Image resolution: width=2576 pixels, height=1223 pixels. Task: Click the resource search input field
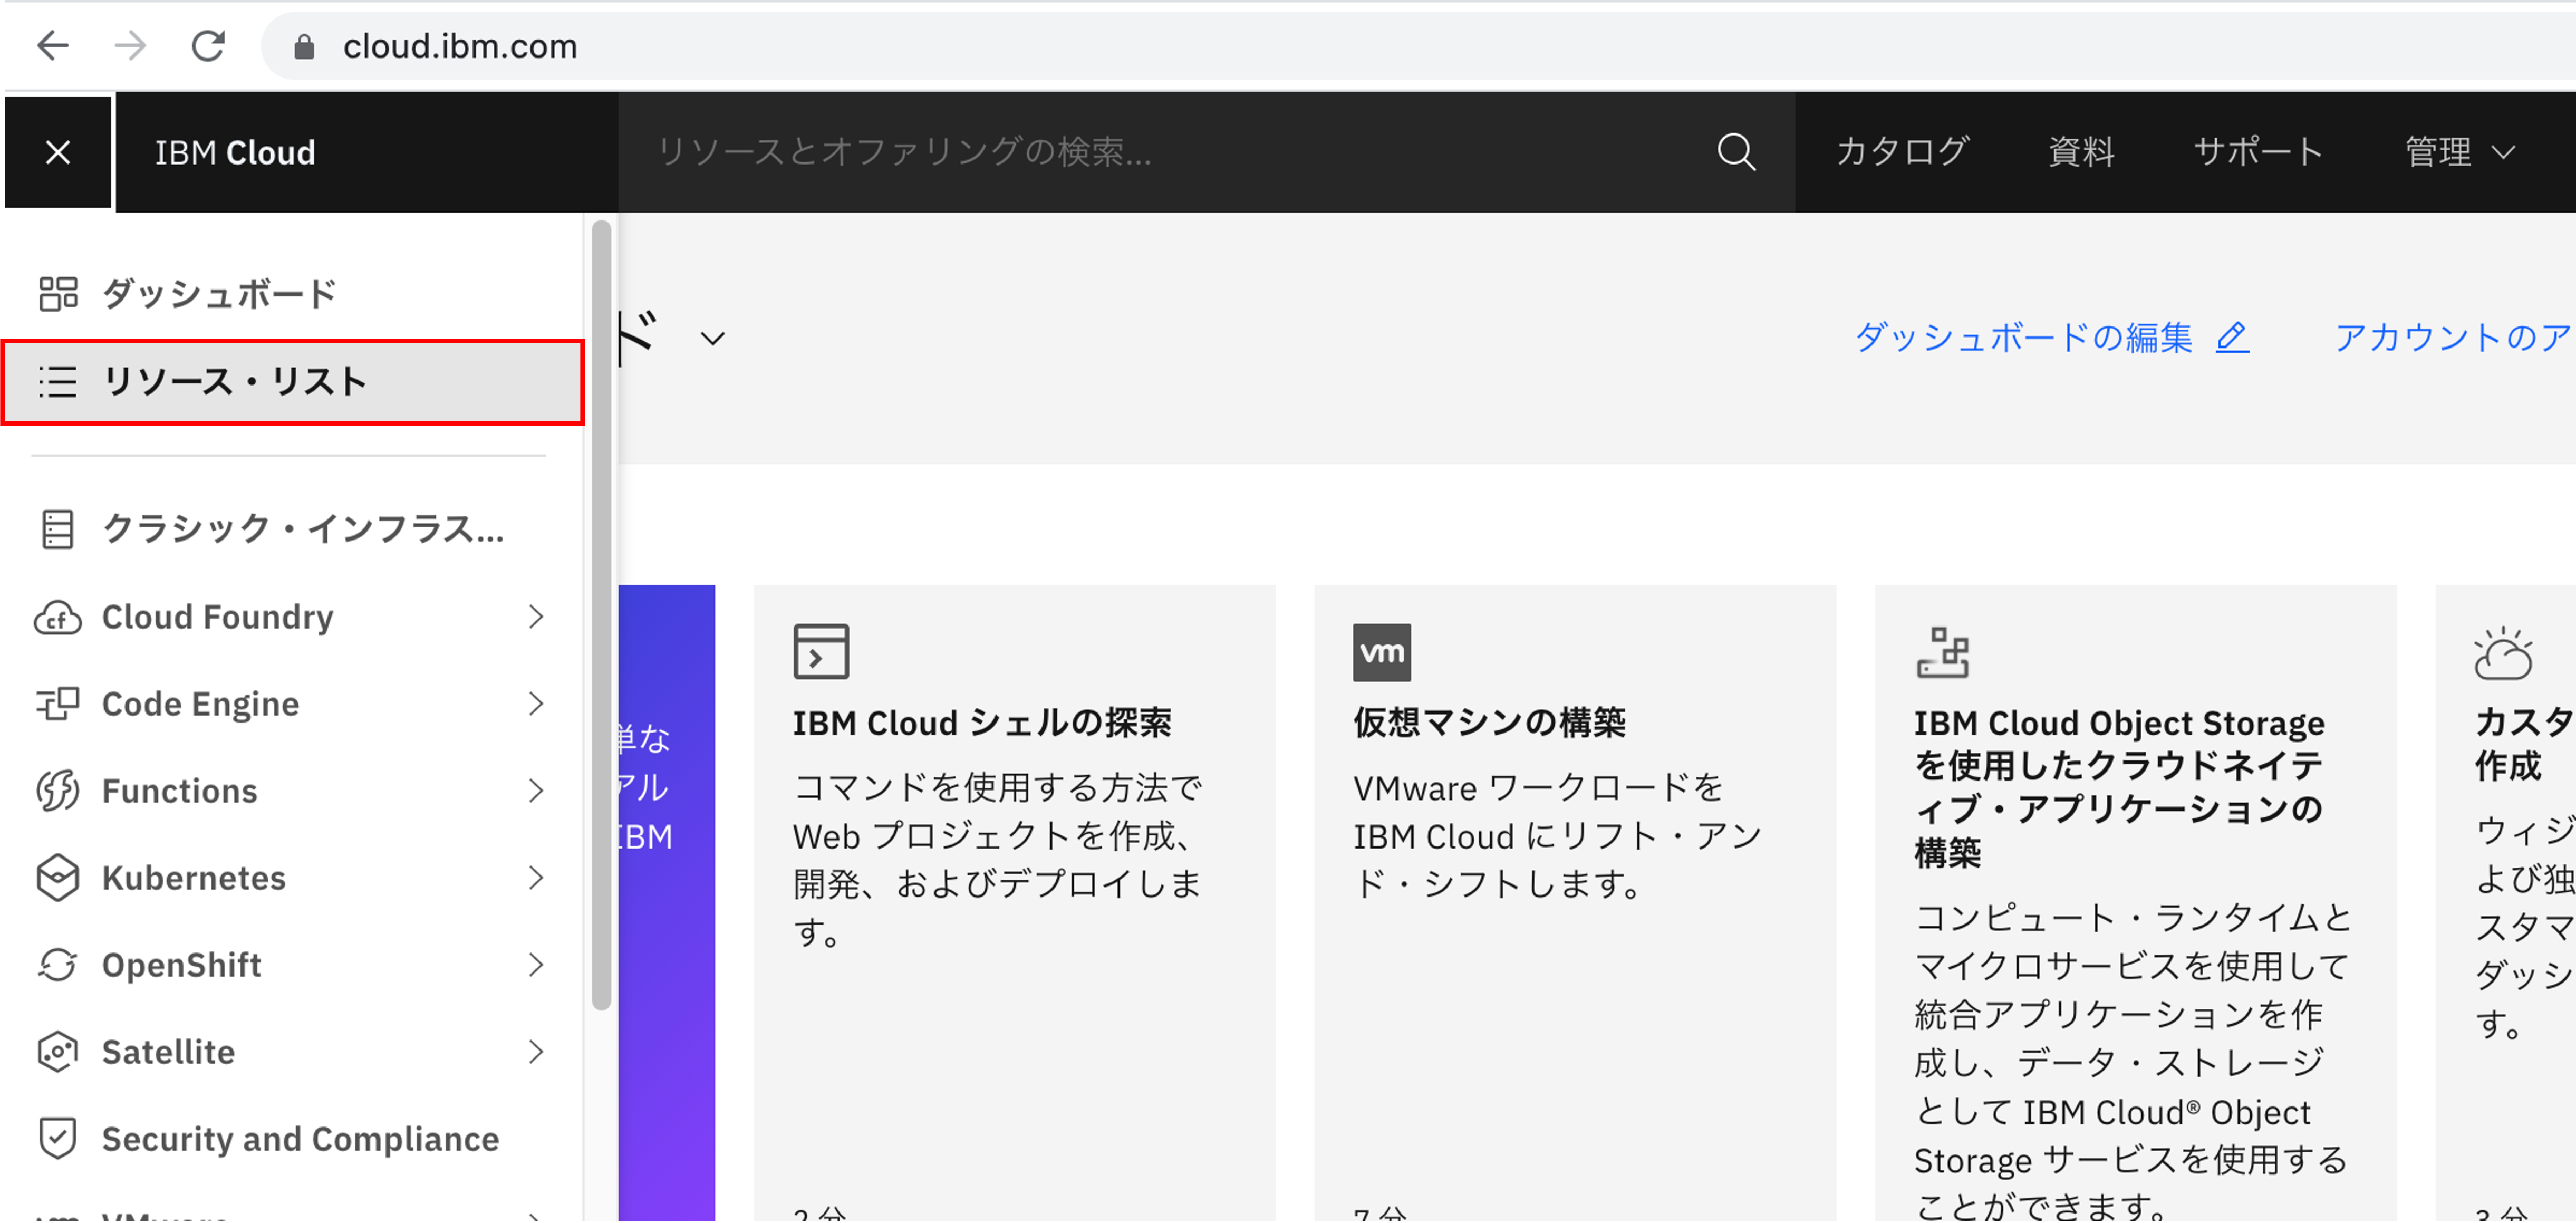tap(1100, 152)
